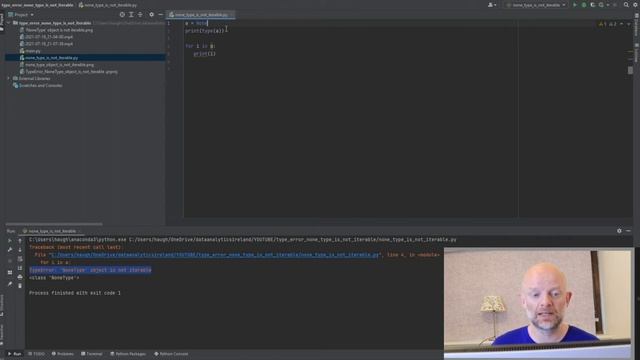Select the first 2021-07-19 mp4 file
640x360 pixels.
pos(46,37)
